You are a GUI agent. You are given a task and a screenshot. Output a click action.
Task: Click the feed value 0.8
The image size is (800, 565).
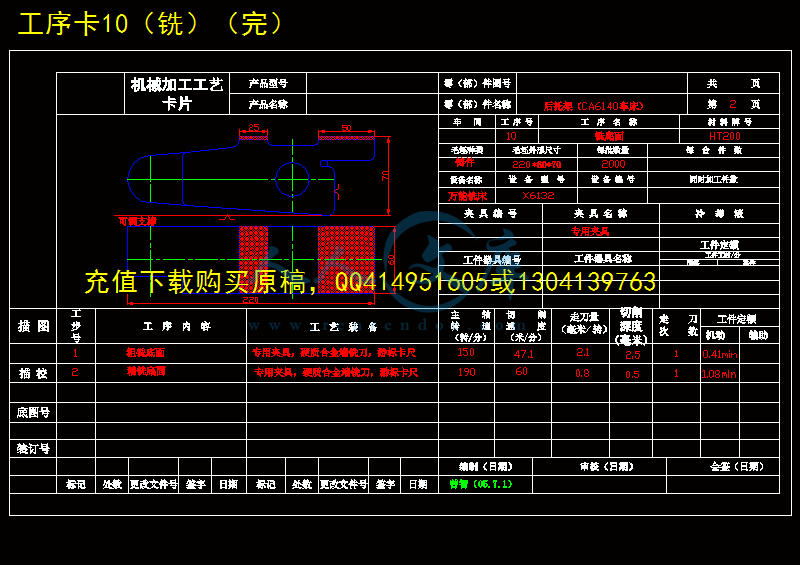coord(582,373)
